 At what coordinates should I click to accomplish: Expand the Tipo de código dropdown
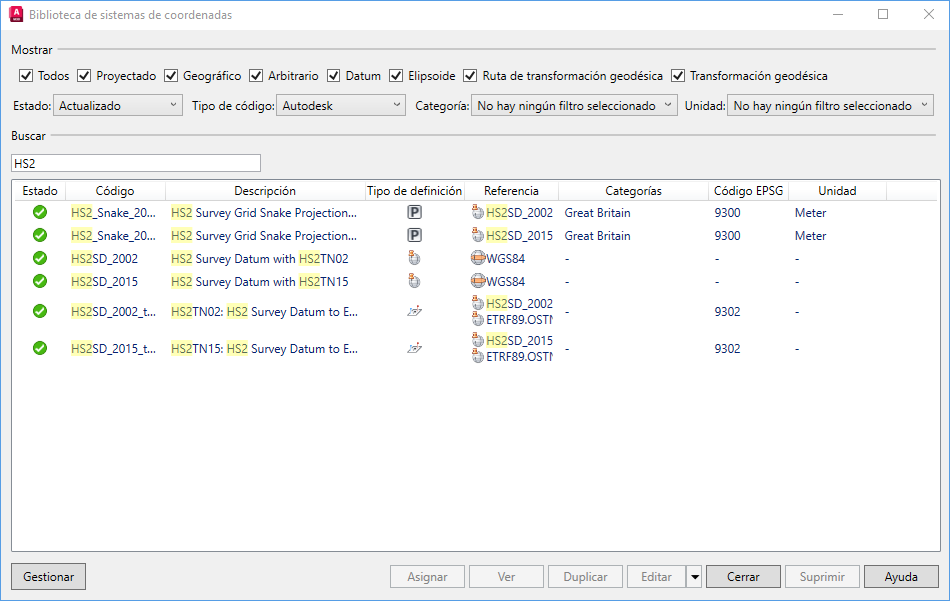[341, 105]
